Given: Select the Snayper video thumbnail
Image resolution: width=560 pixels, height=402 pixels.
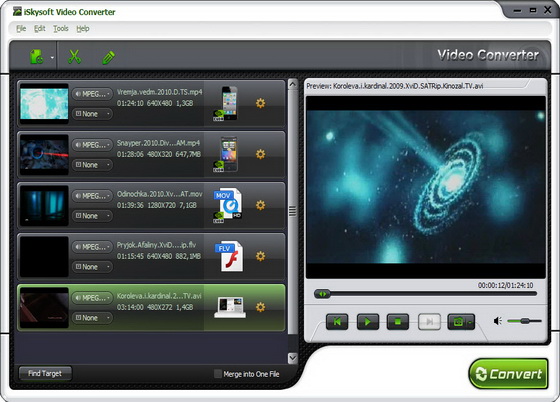Looking at the screenshot, I should tap(44, 155).
